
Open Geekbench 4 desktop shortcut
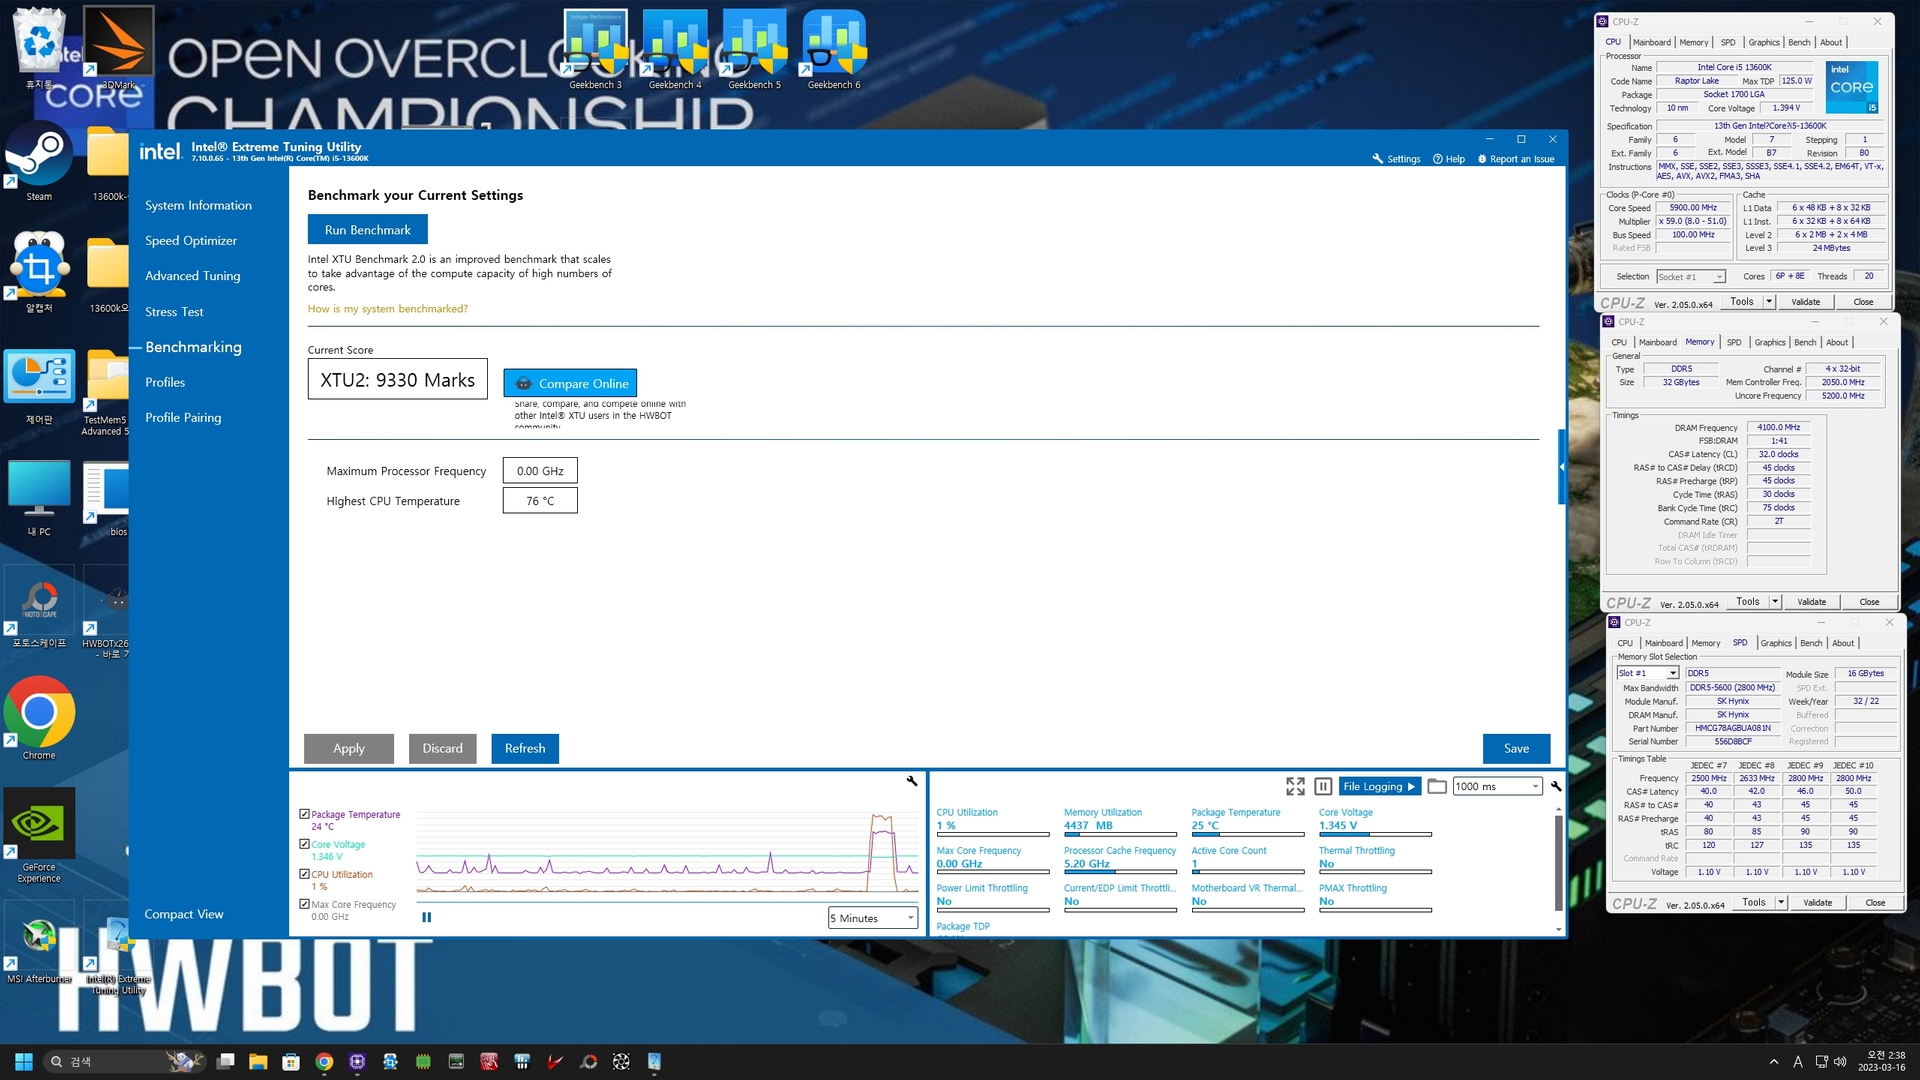675,49
